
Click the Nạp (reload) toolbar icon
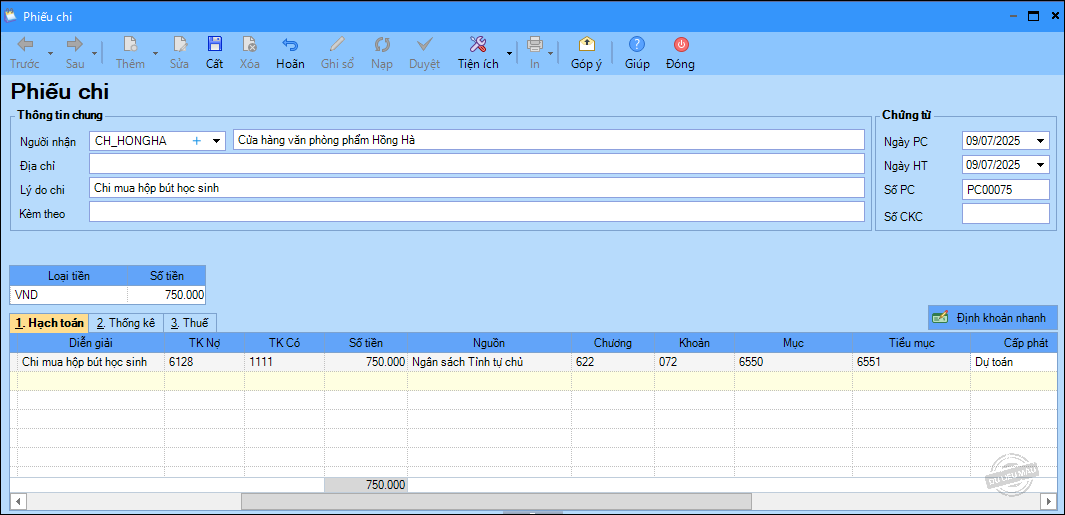coord(382,45)
